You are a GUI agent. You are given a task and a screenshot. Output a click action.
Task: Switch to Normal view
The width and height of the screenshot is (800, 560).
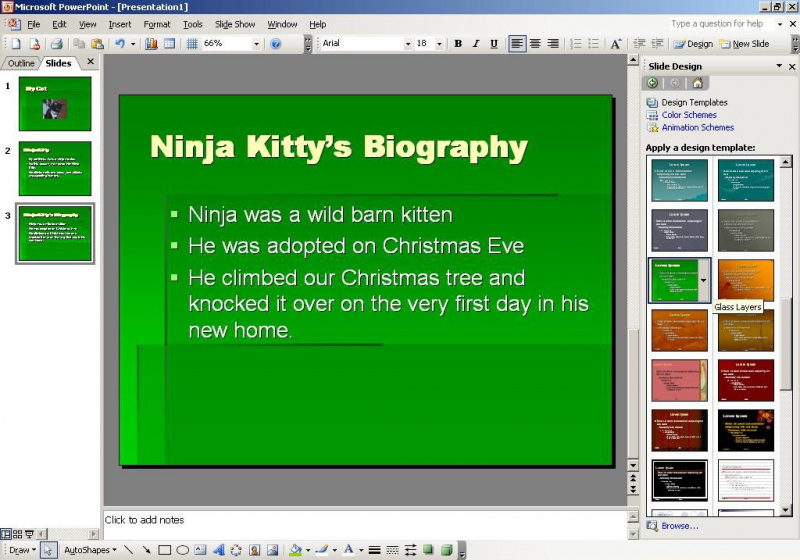(x=6, y=534)
